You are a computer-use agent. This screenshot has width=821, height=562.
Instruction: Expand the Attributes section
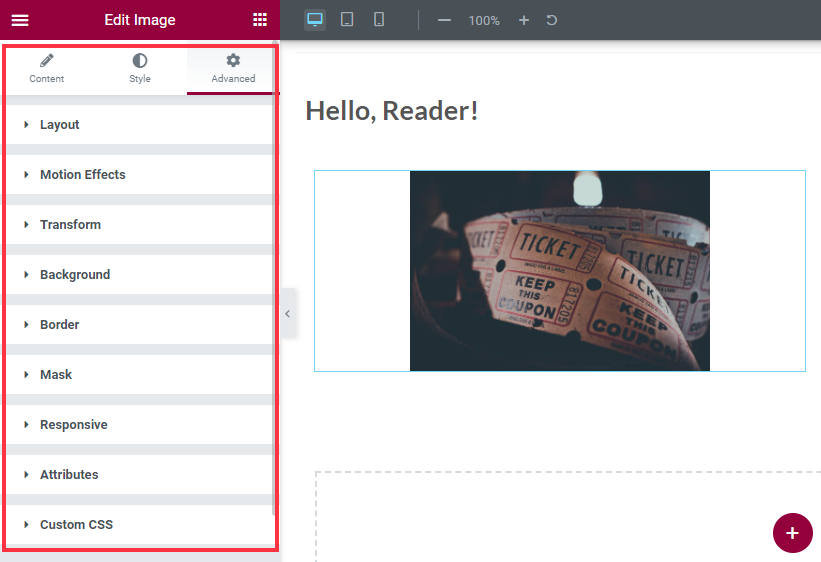point(140,475)
